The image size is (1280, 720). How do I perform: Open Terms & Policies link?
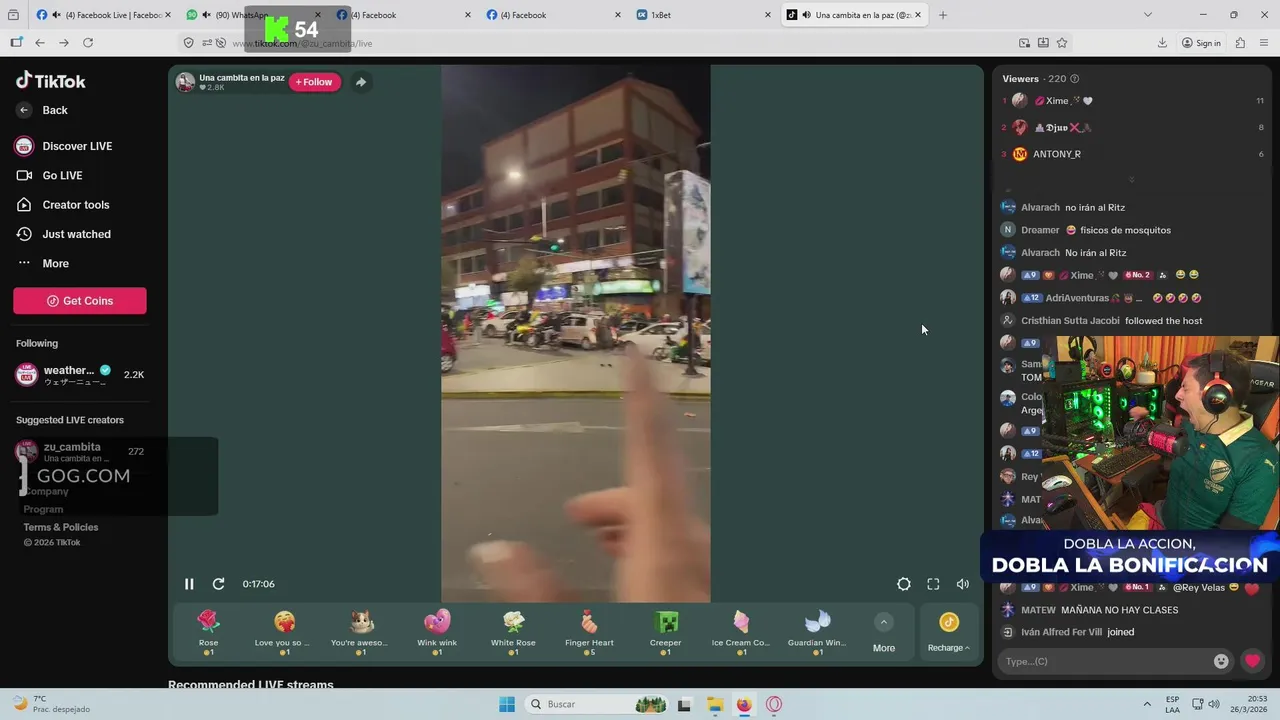tap(61, 527)
